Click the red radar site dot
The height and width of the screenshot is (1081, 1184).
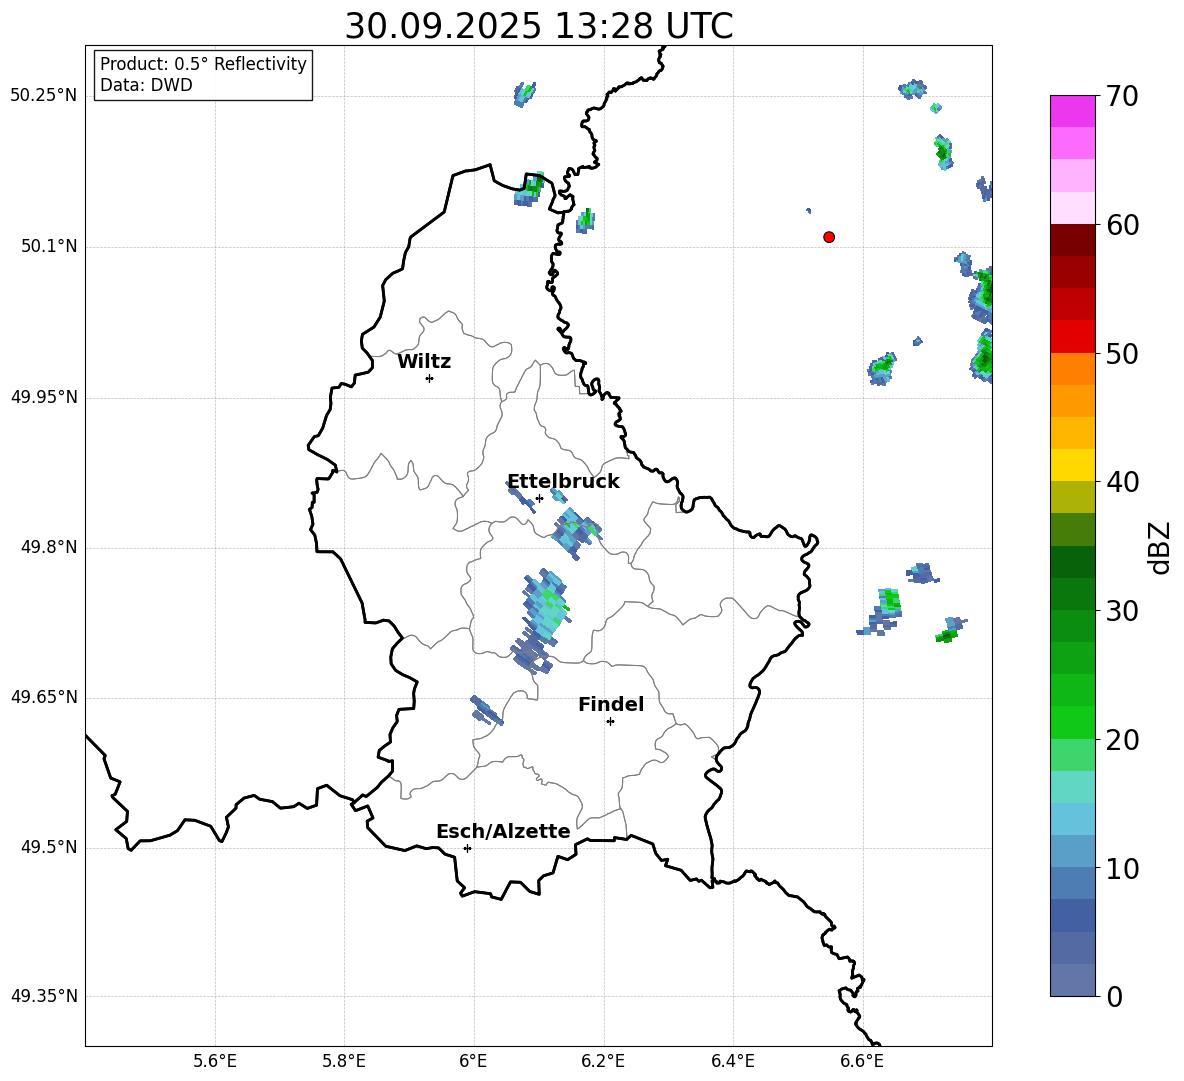828,237
